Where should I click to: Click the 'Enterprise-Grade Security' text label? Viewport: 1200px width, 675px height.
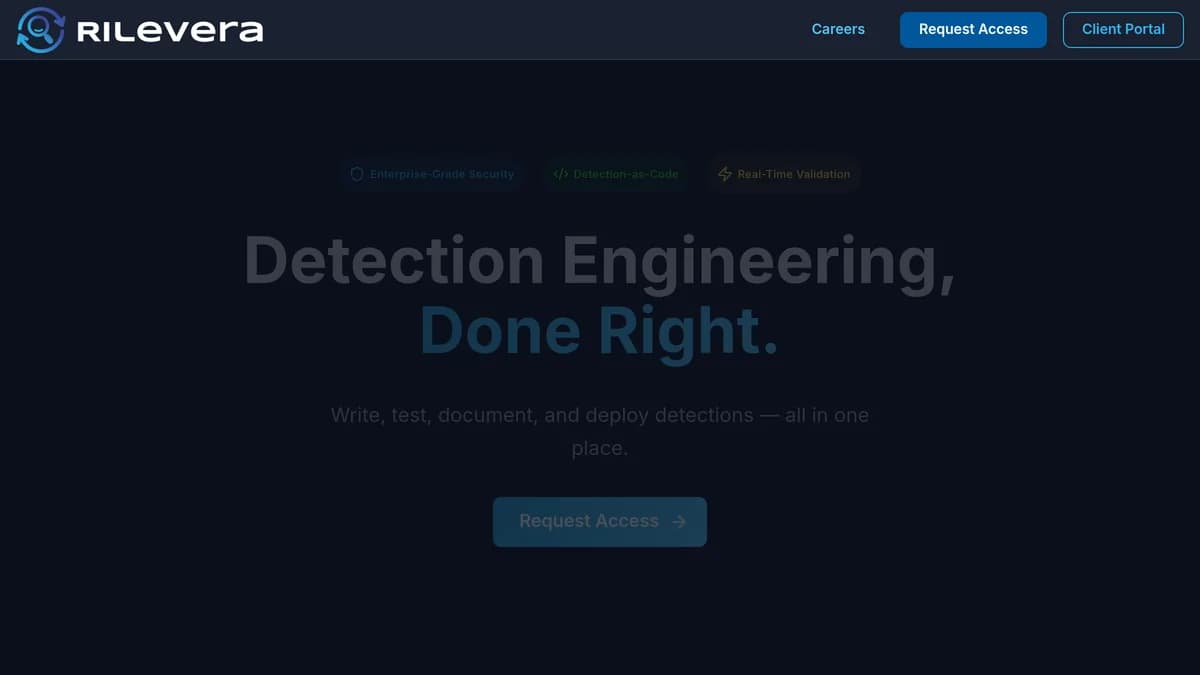point(443,174)
